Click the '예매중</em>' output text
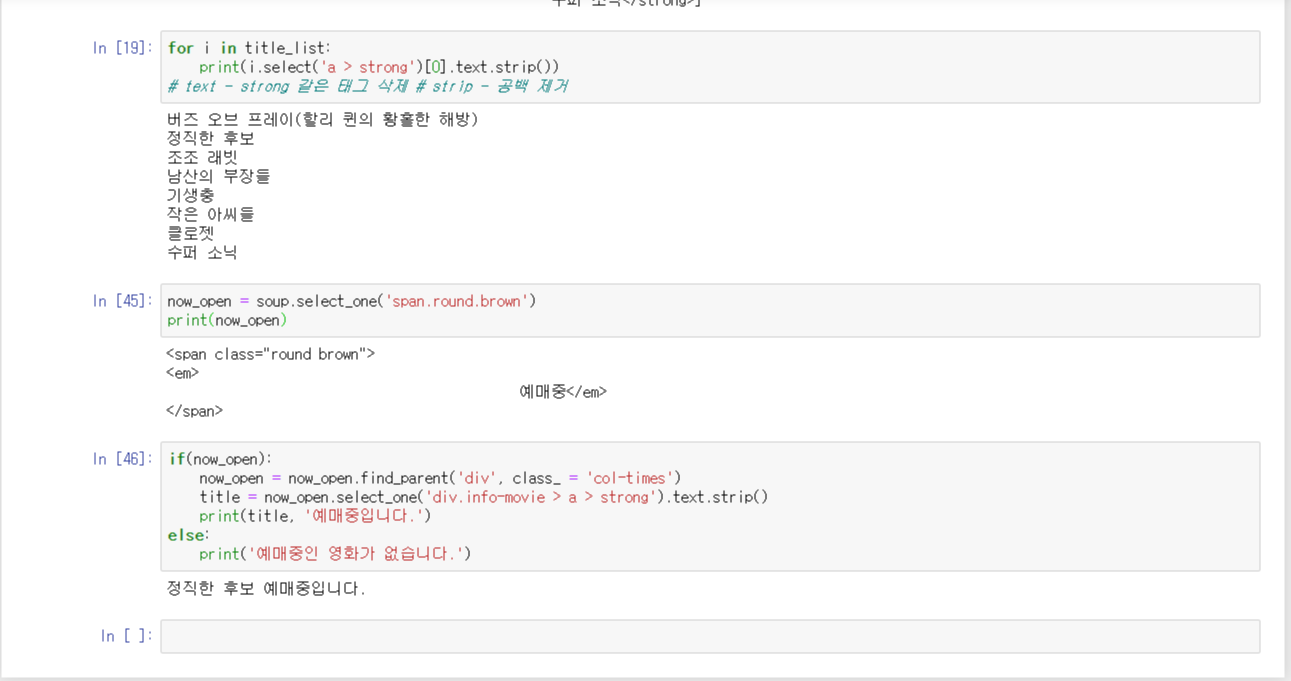The width and height of the screenshot is (1291, 681). click(x=563, y=392)
